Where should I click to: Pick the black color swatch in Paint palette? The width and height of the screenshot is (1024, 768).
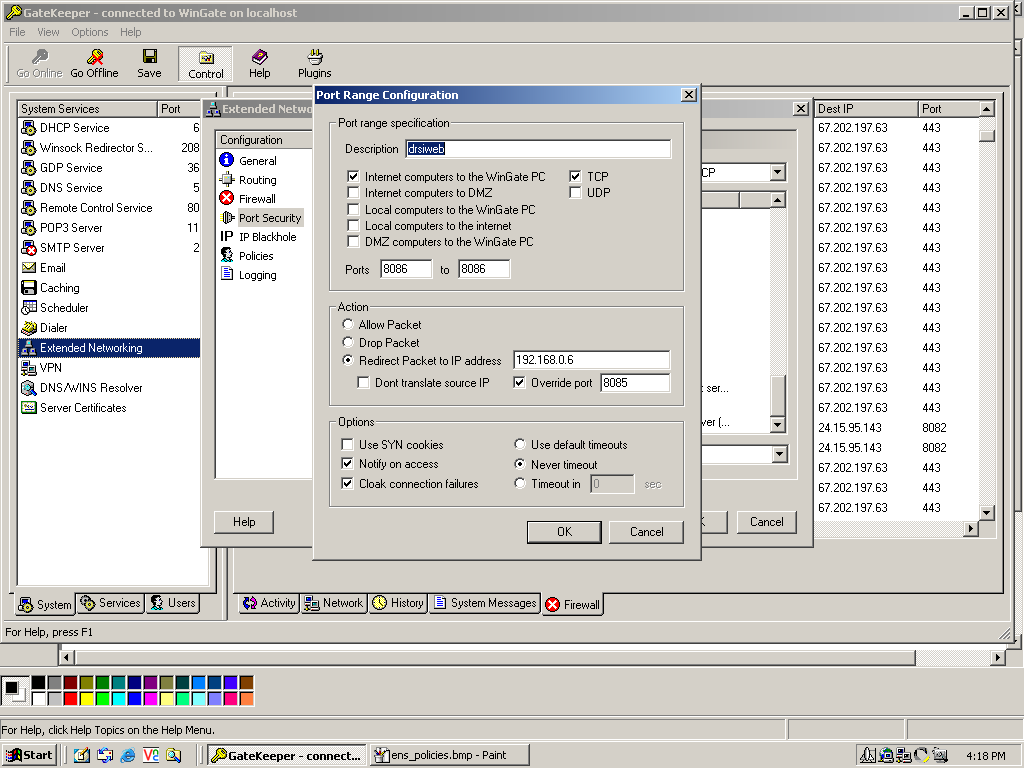(39, 682)
